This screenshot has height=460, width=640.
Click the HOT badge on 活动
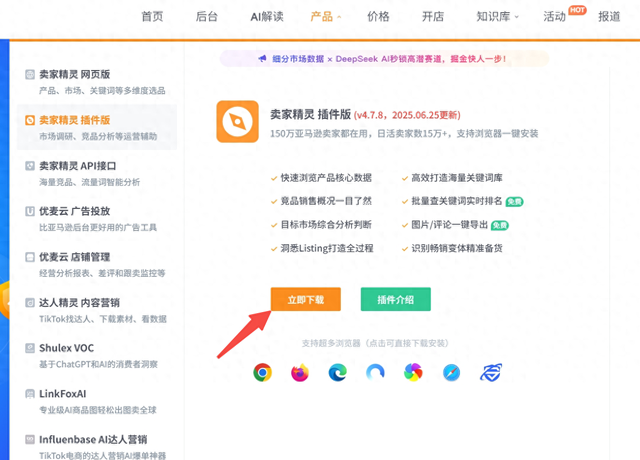tap(577, 10)
